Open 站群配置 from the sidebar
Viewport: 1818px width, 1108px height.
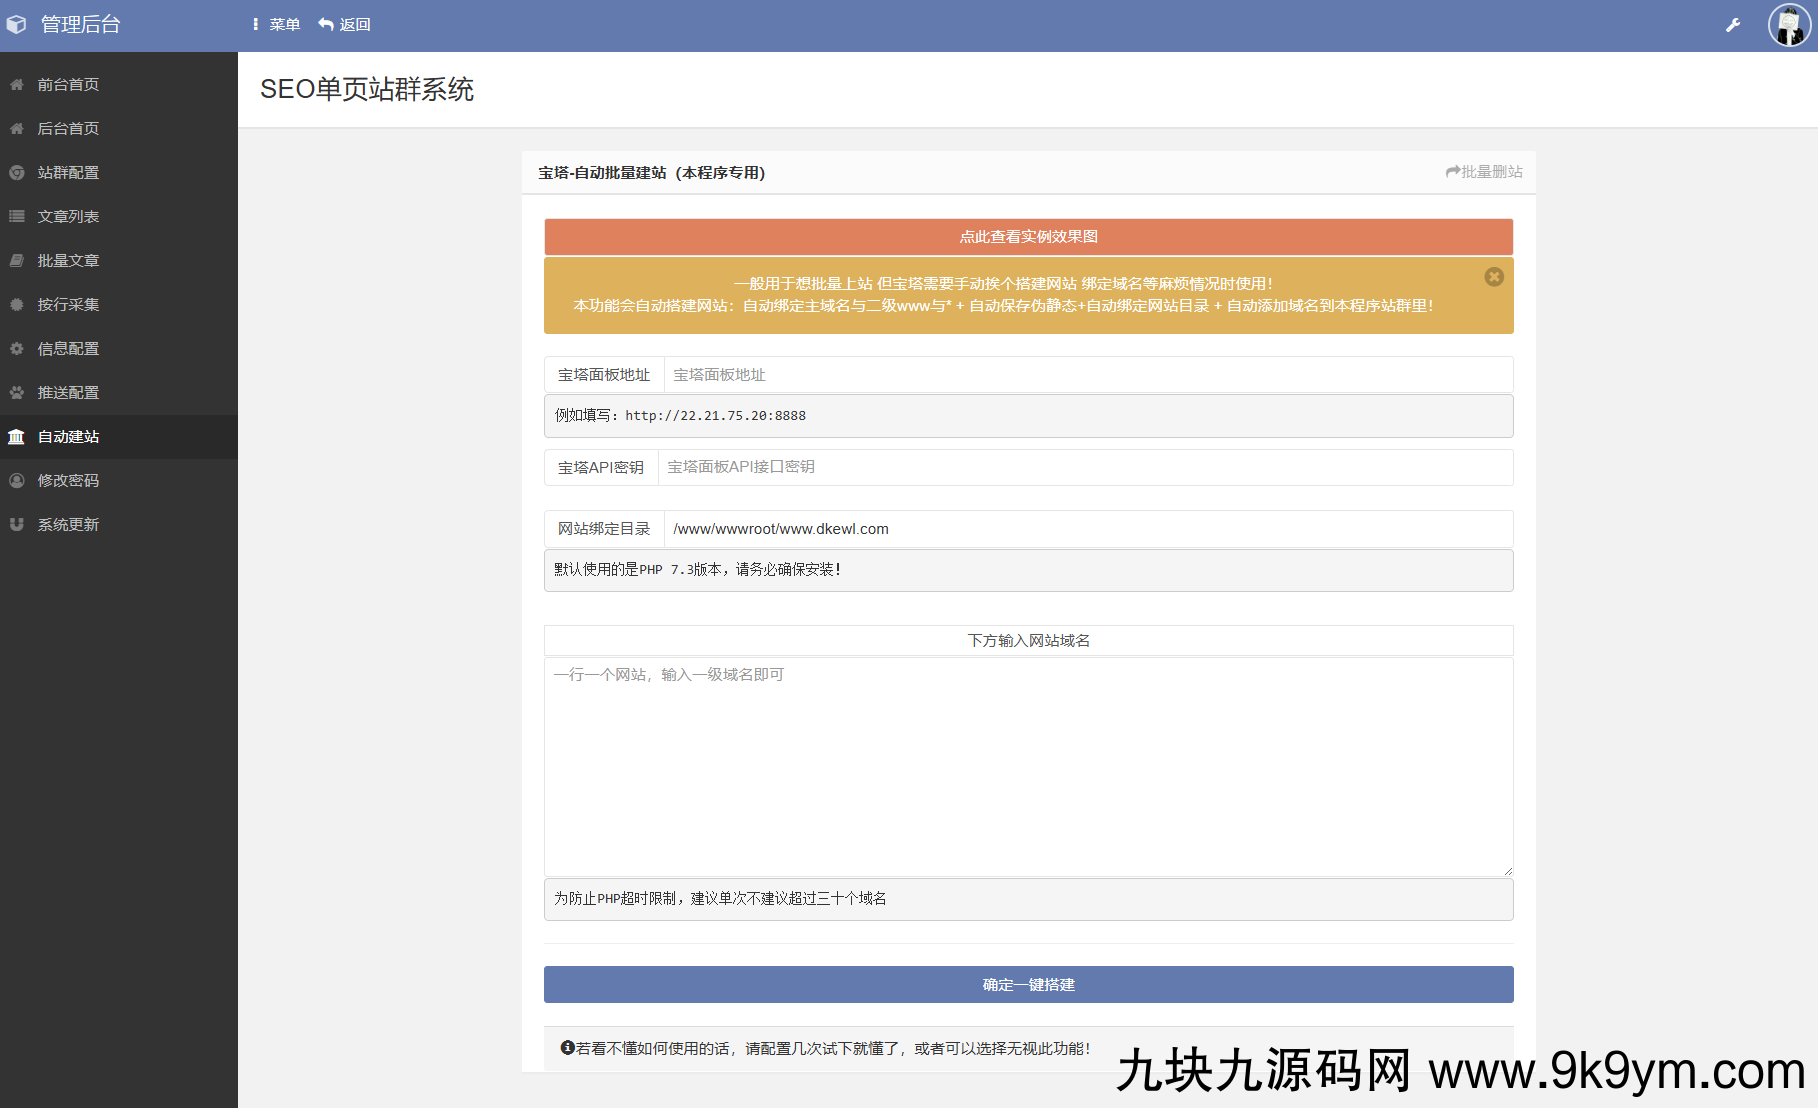coord(67,172)
